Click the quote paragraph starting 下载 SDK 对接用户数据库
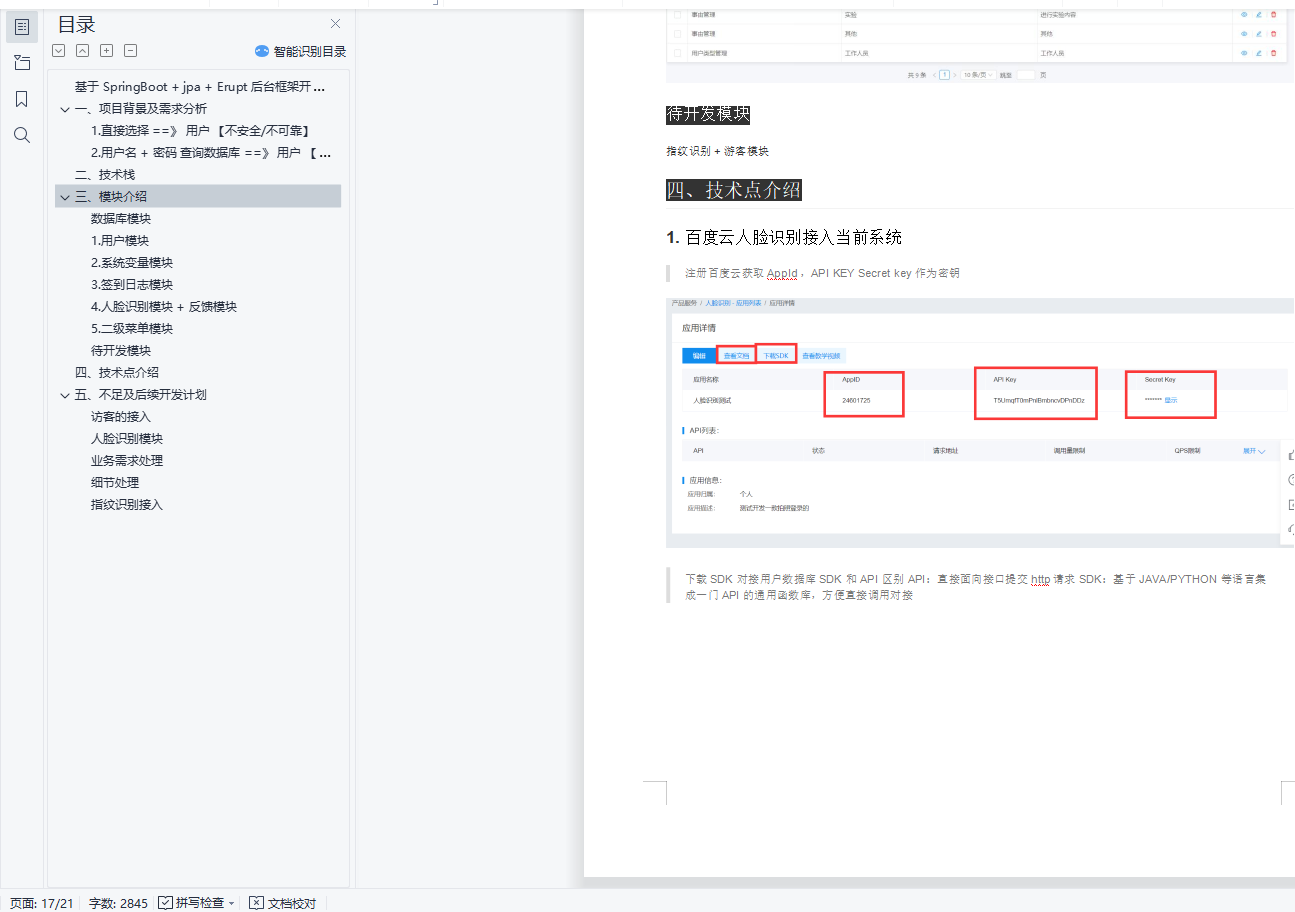This screenshot has width=1295, height=912. coord(975,587)
